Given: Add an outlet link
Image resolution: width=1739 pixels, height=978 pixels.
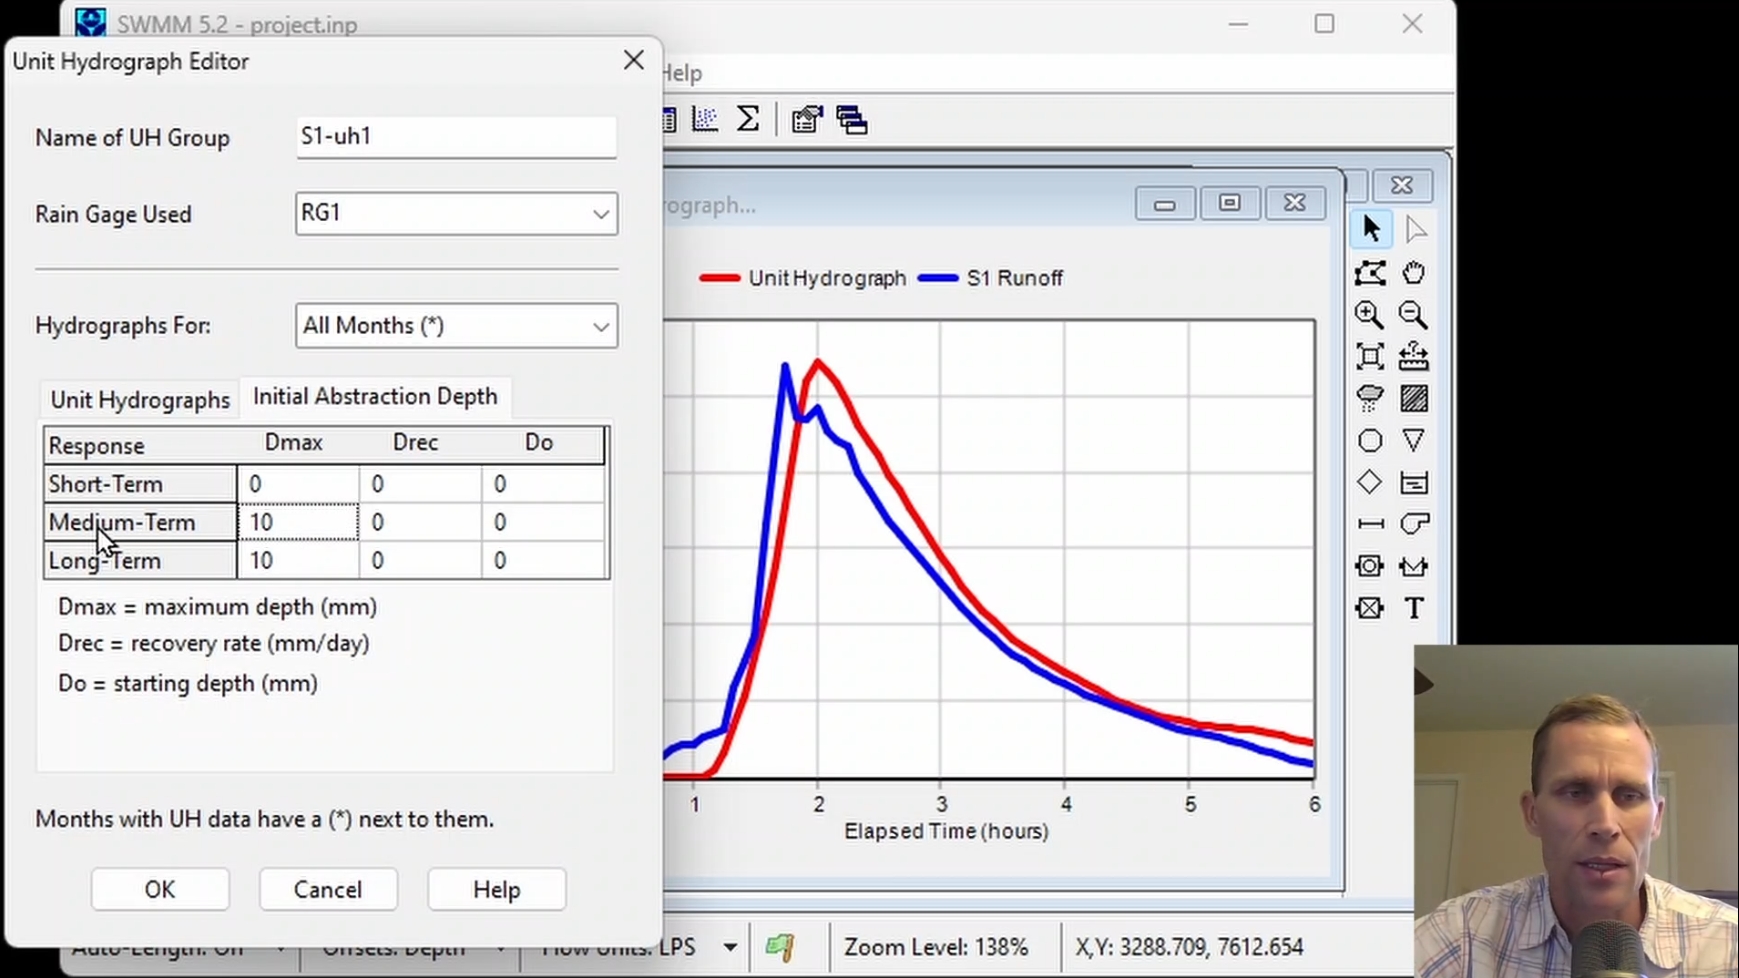Looking at the screenshot, I should point(1370,608).
